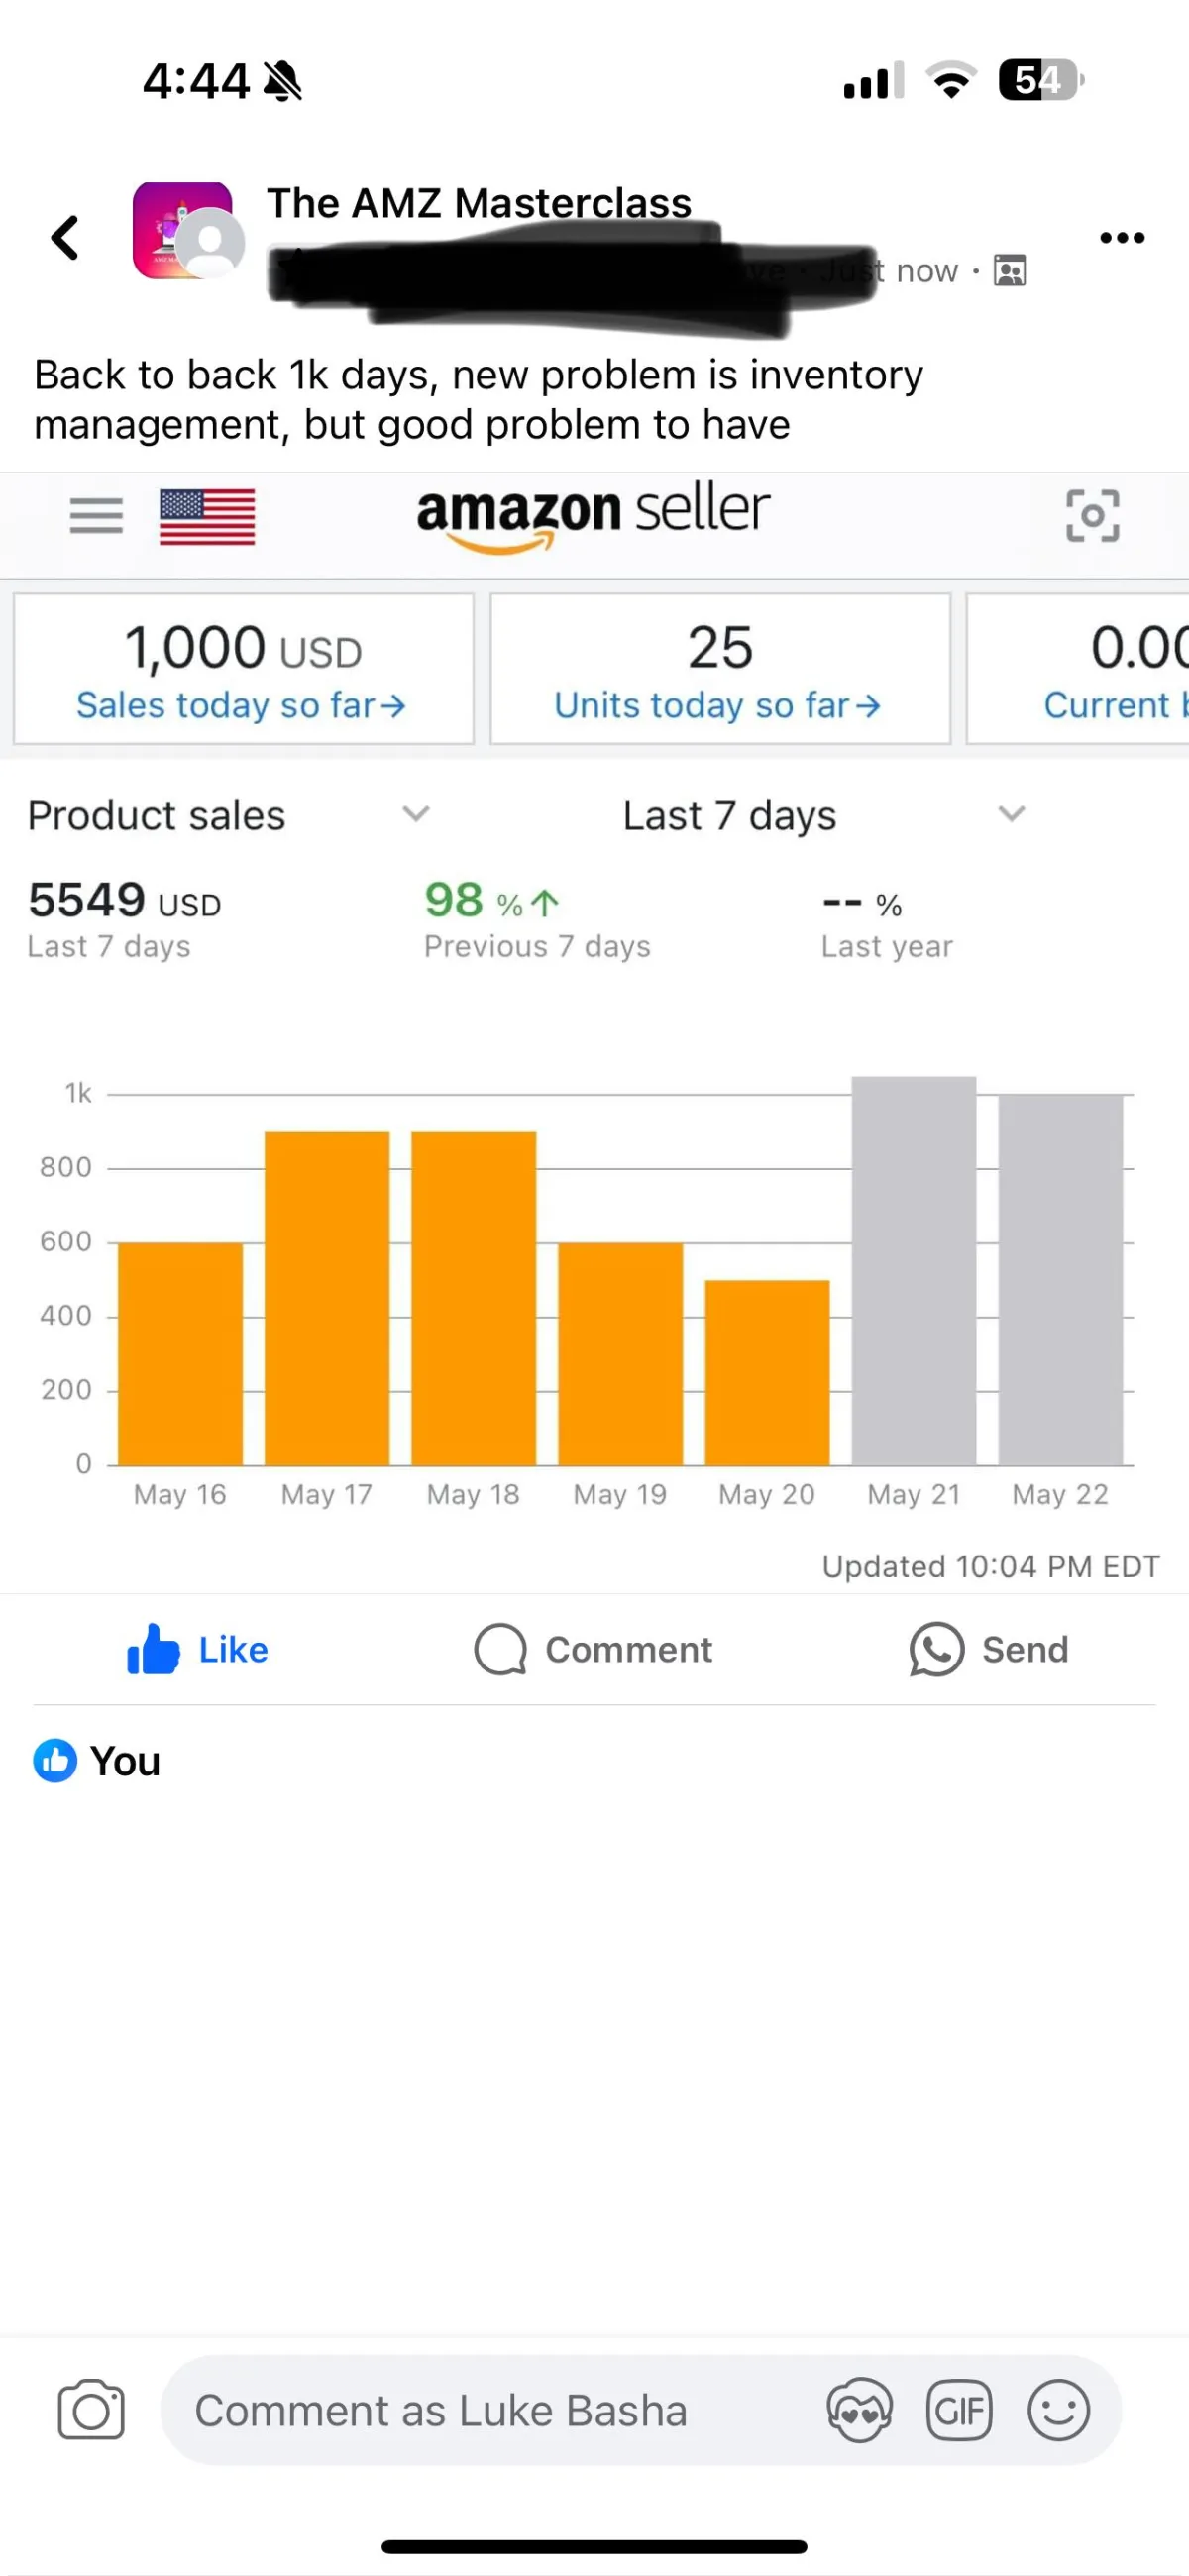Open the three-dot post options menu
1189x2576 pixels.
[1121, 238]
